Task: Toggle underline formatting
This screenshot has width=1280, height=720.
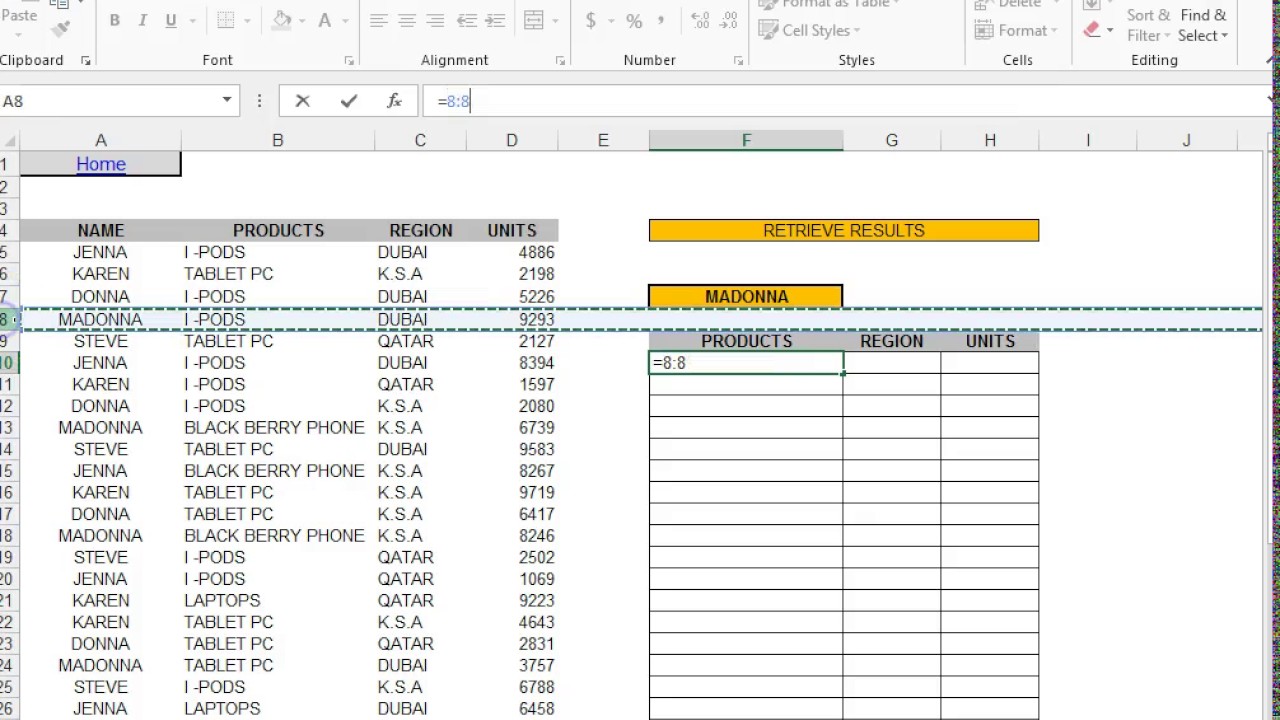Action: point(171,21)
